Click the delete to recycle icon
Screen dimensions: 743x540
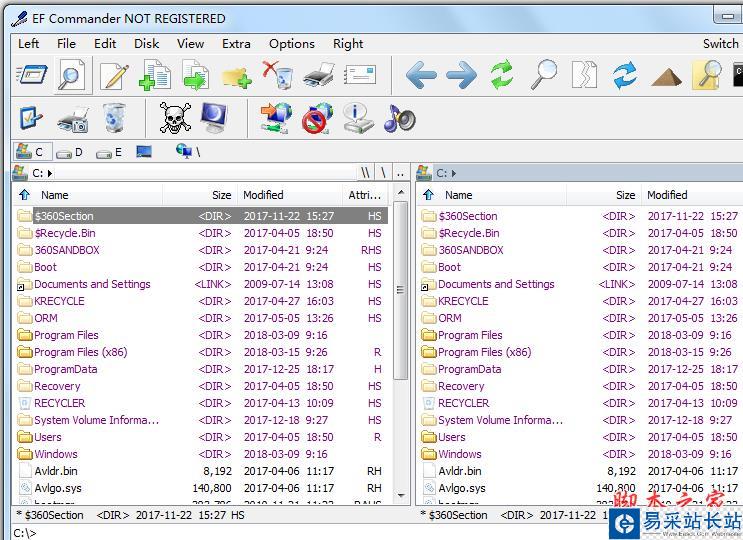click(x=278, y=74)
